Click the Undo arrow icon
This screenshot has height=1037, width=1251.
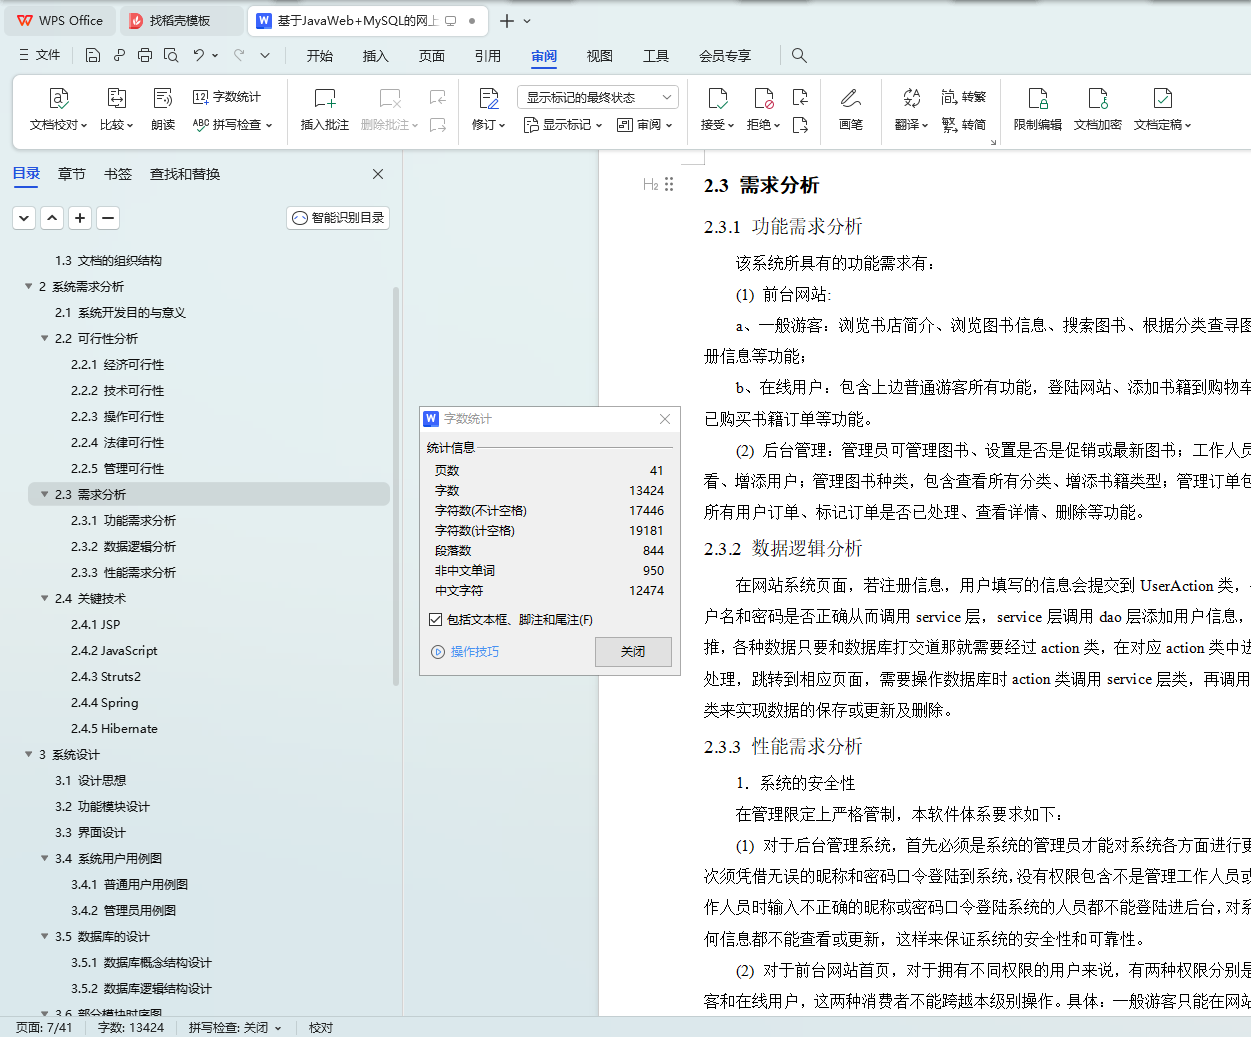199,55
